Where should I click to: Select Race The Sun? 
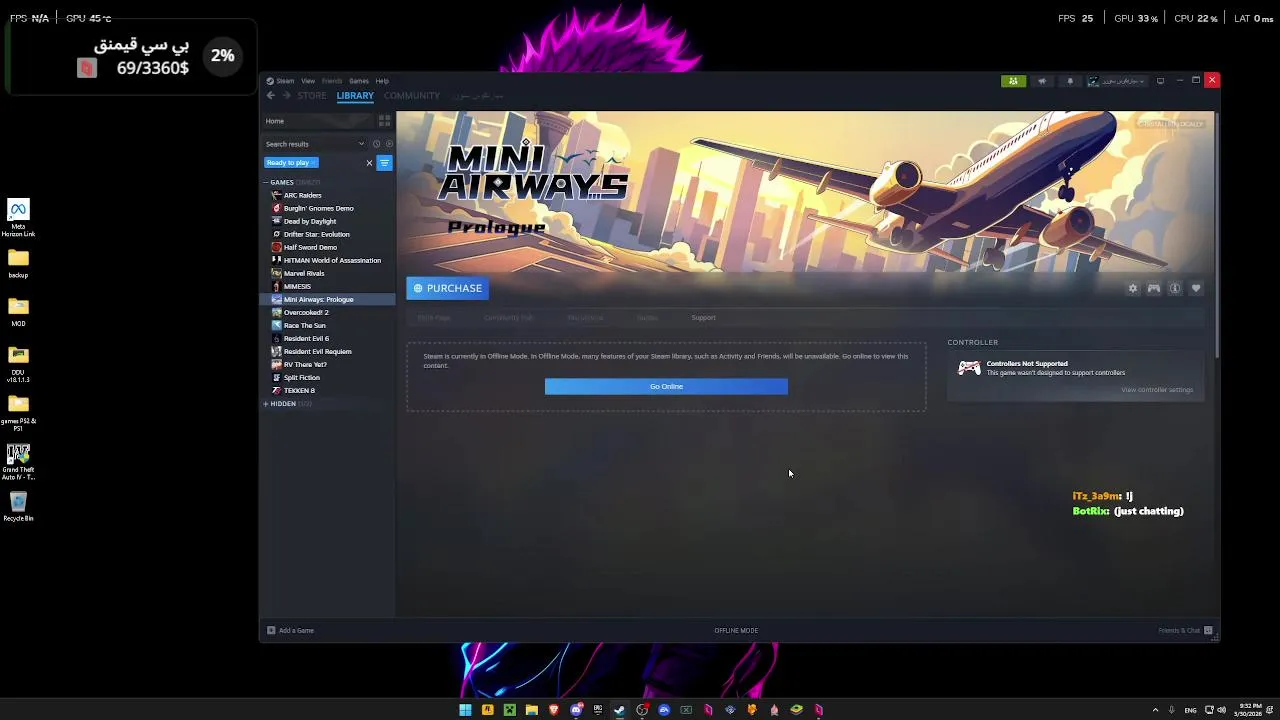pyautogui.click(x=328, y=325)
